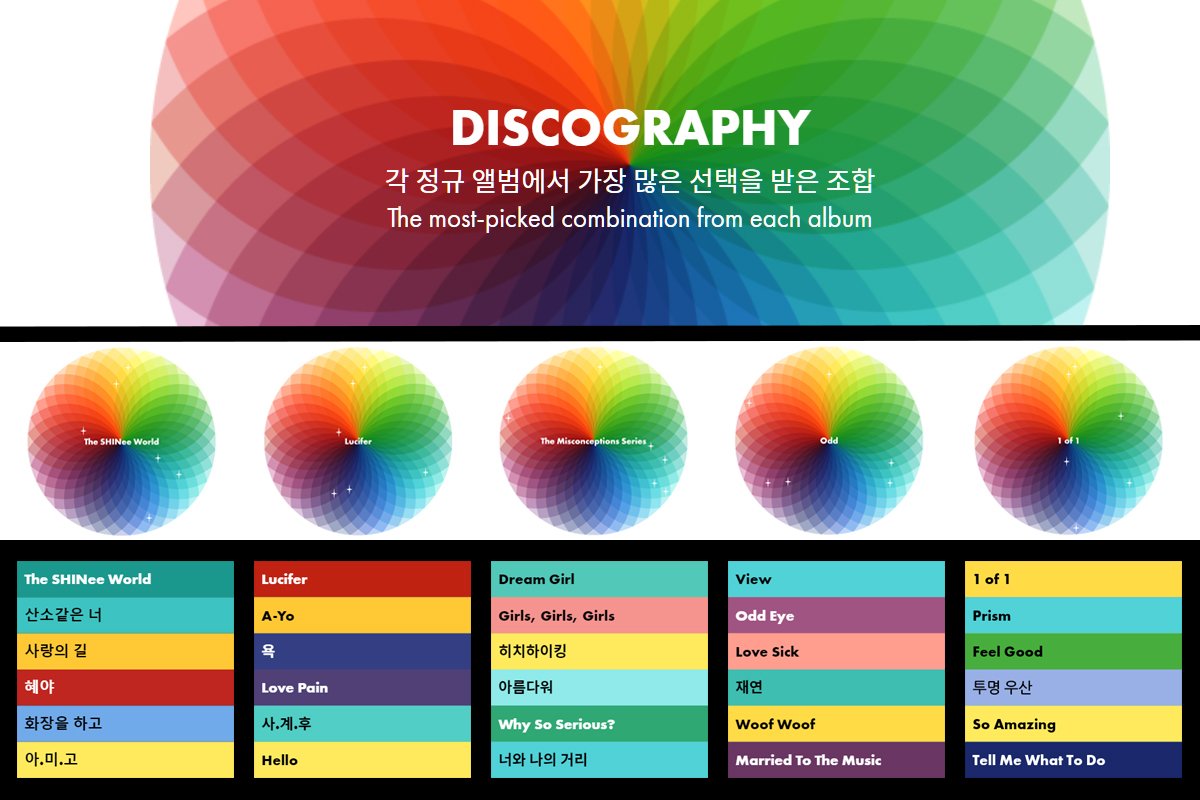This screenshot has height=800, width=1200.
Task: Select the navy 'Tell Me What To Do' swatch
Action: (x=1073, y=759)
